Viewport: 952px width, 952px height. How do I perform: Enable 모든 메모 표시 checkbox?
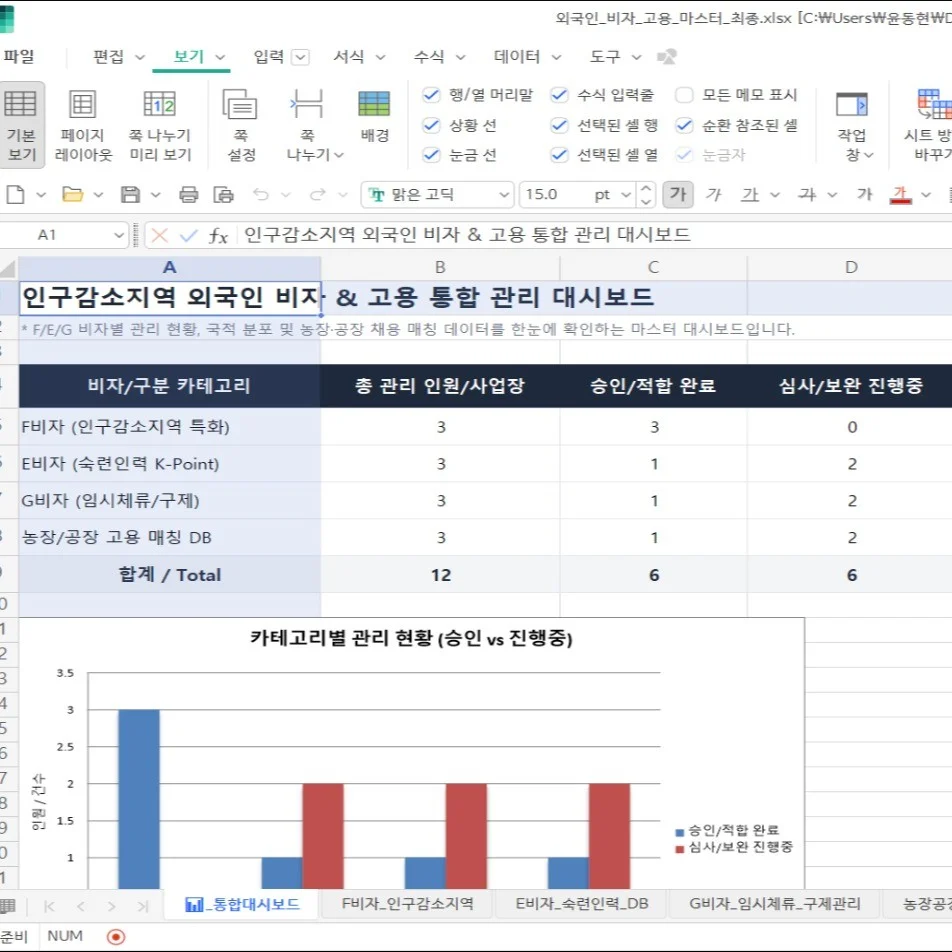[684, 95]
